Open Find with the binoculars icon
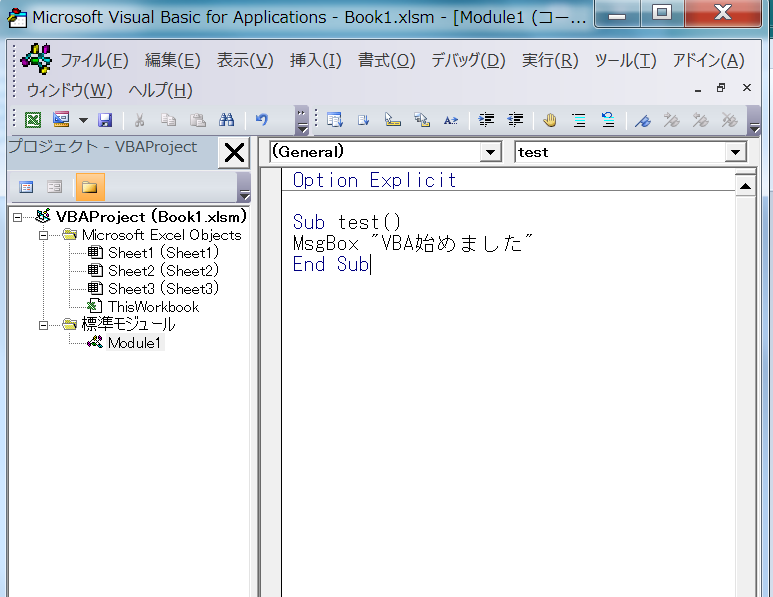This screenshot has width=773, height=597. click(226, 120)
